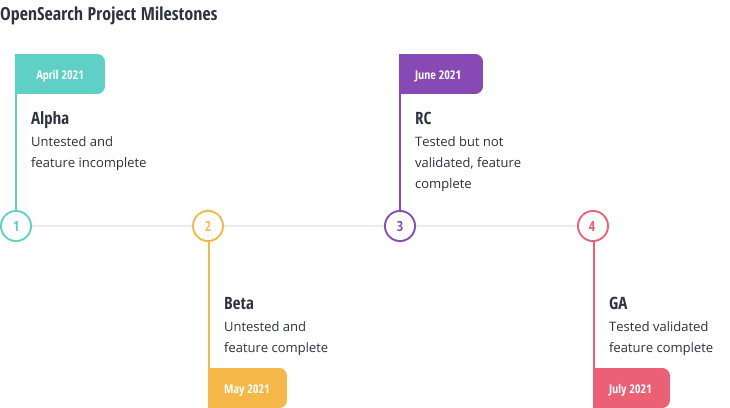The height and width of the screenshot is (408, 730).
Task: Click the Beta milestone heading
Action: tap(239, 303)
